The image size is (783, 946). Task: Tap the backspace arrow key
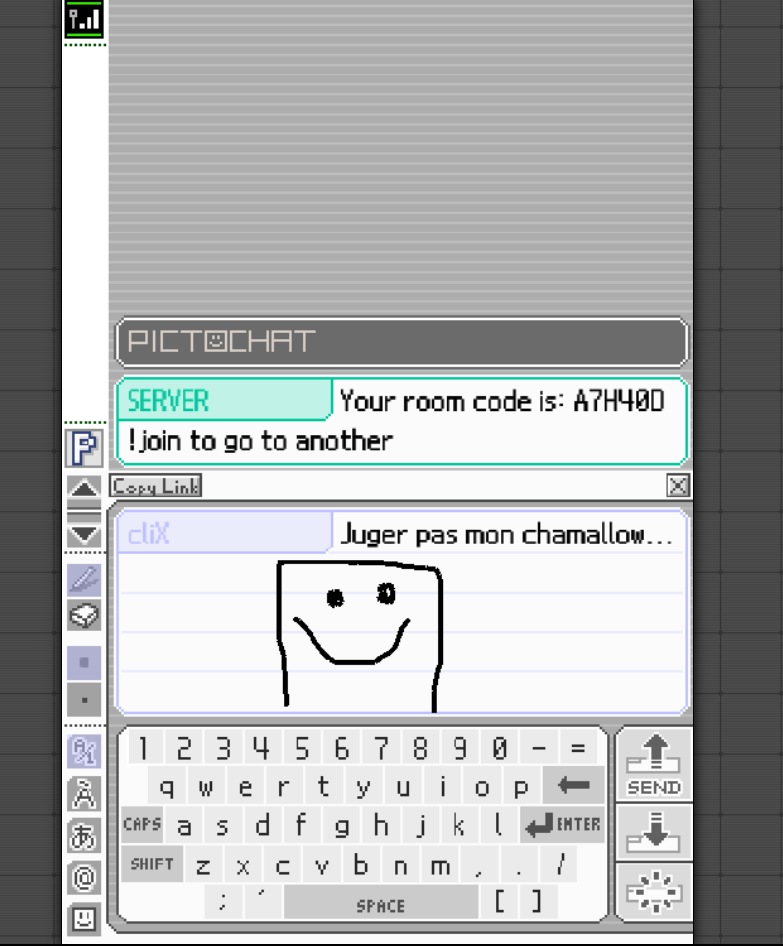(x=574, y=786)
